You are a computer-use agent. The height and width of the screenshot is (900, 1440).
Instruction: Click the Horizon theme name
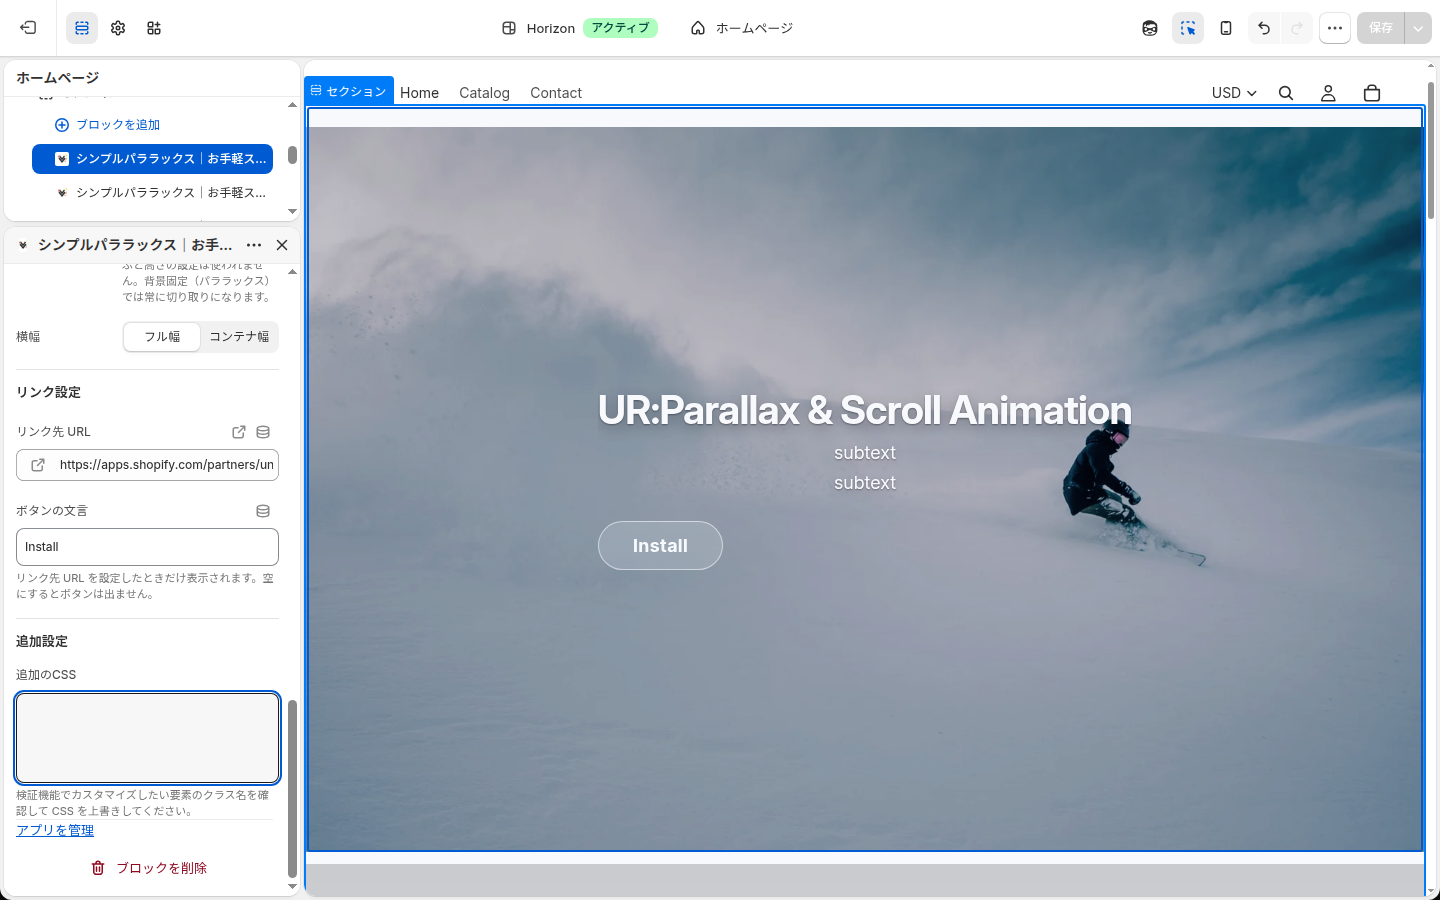coord(551,28)
